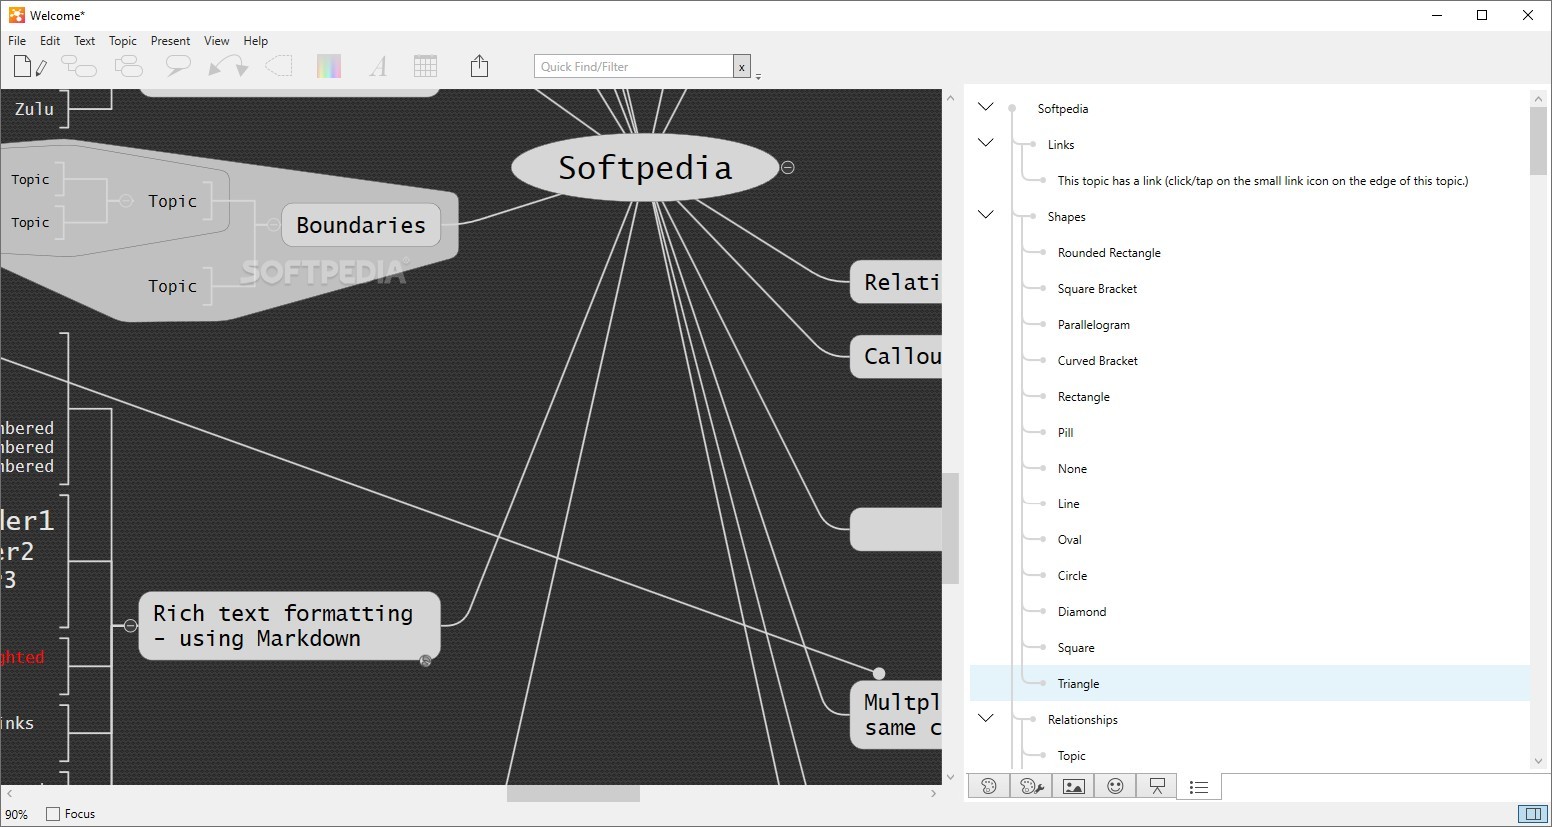Click the link icon on Rich text topic
This screenshot has width=1552, height=827.
pyautogui.click(x=426, y=661)
